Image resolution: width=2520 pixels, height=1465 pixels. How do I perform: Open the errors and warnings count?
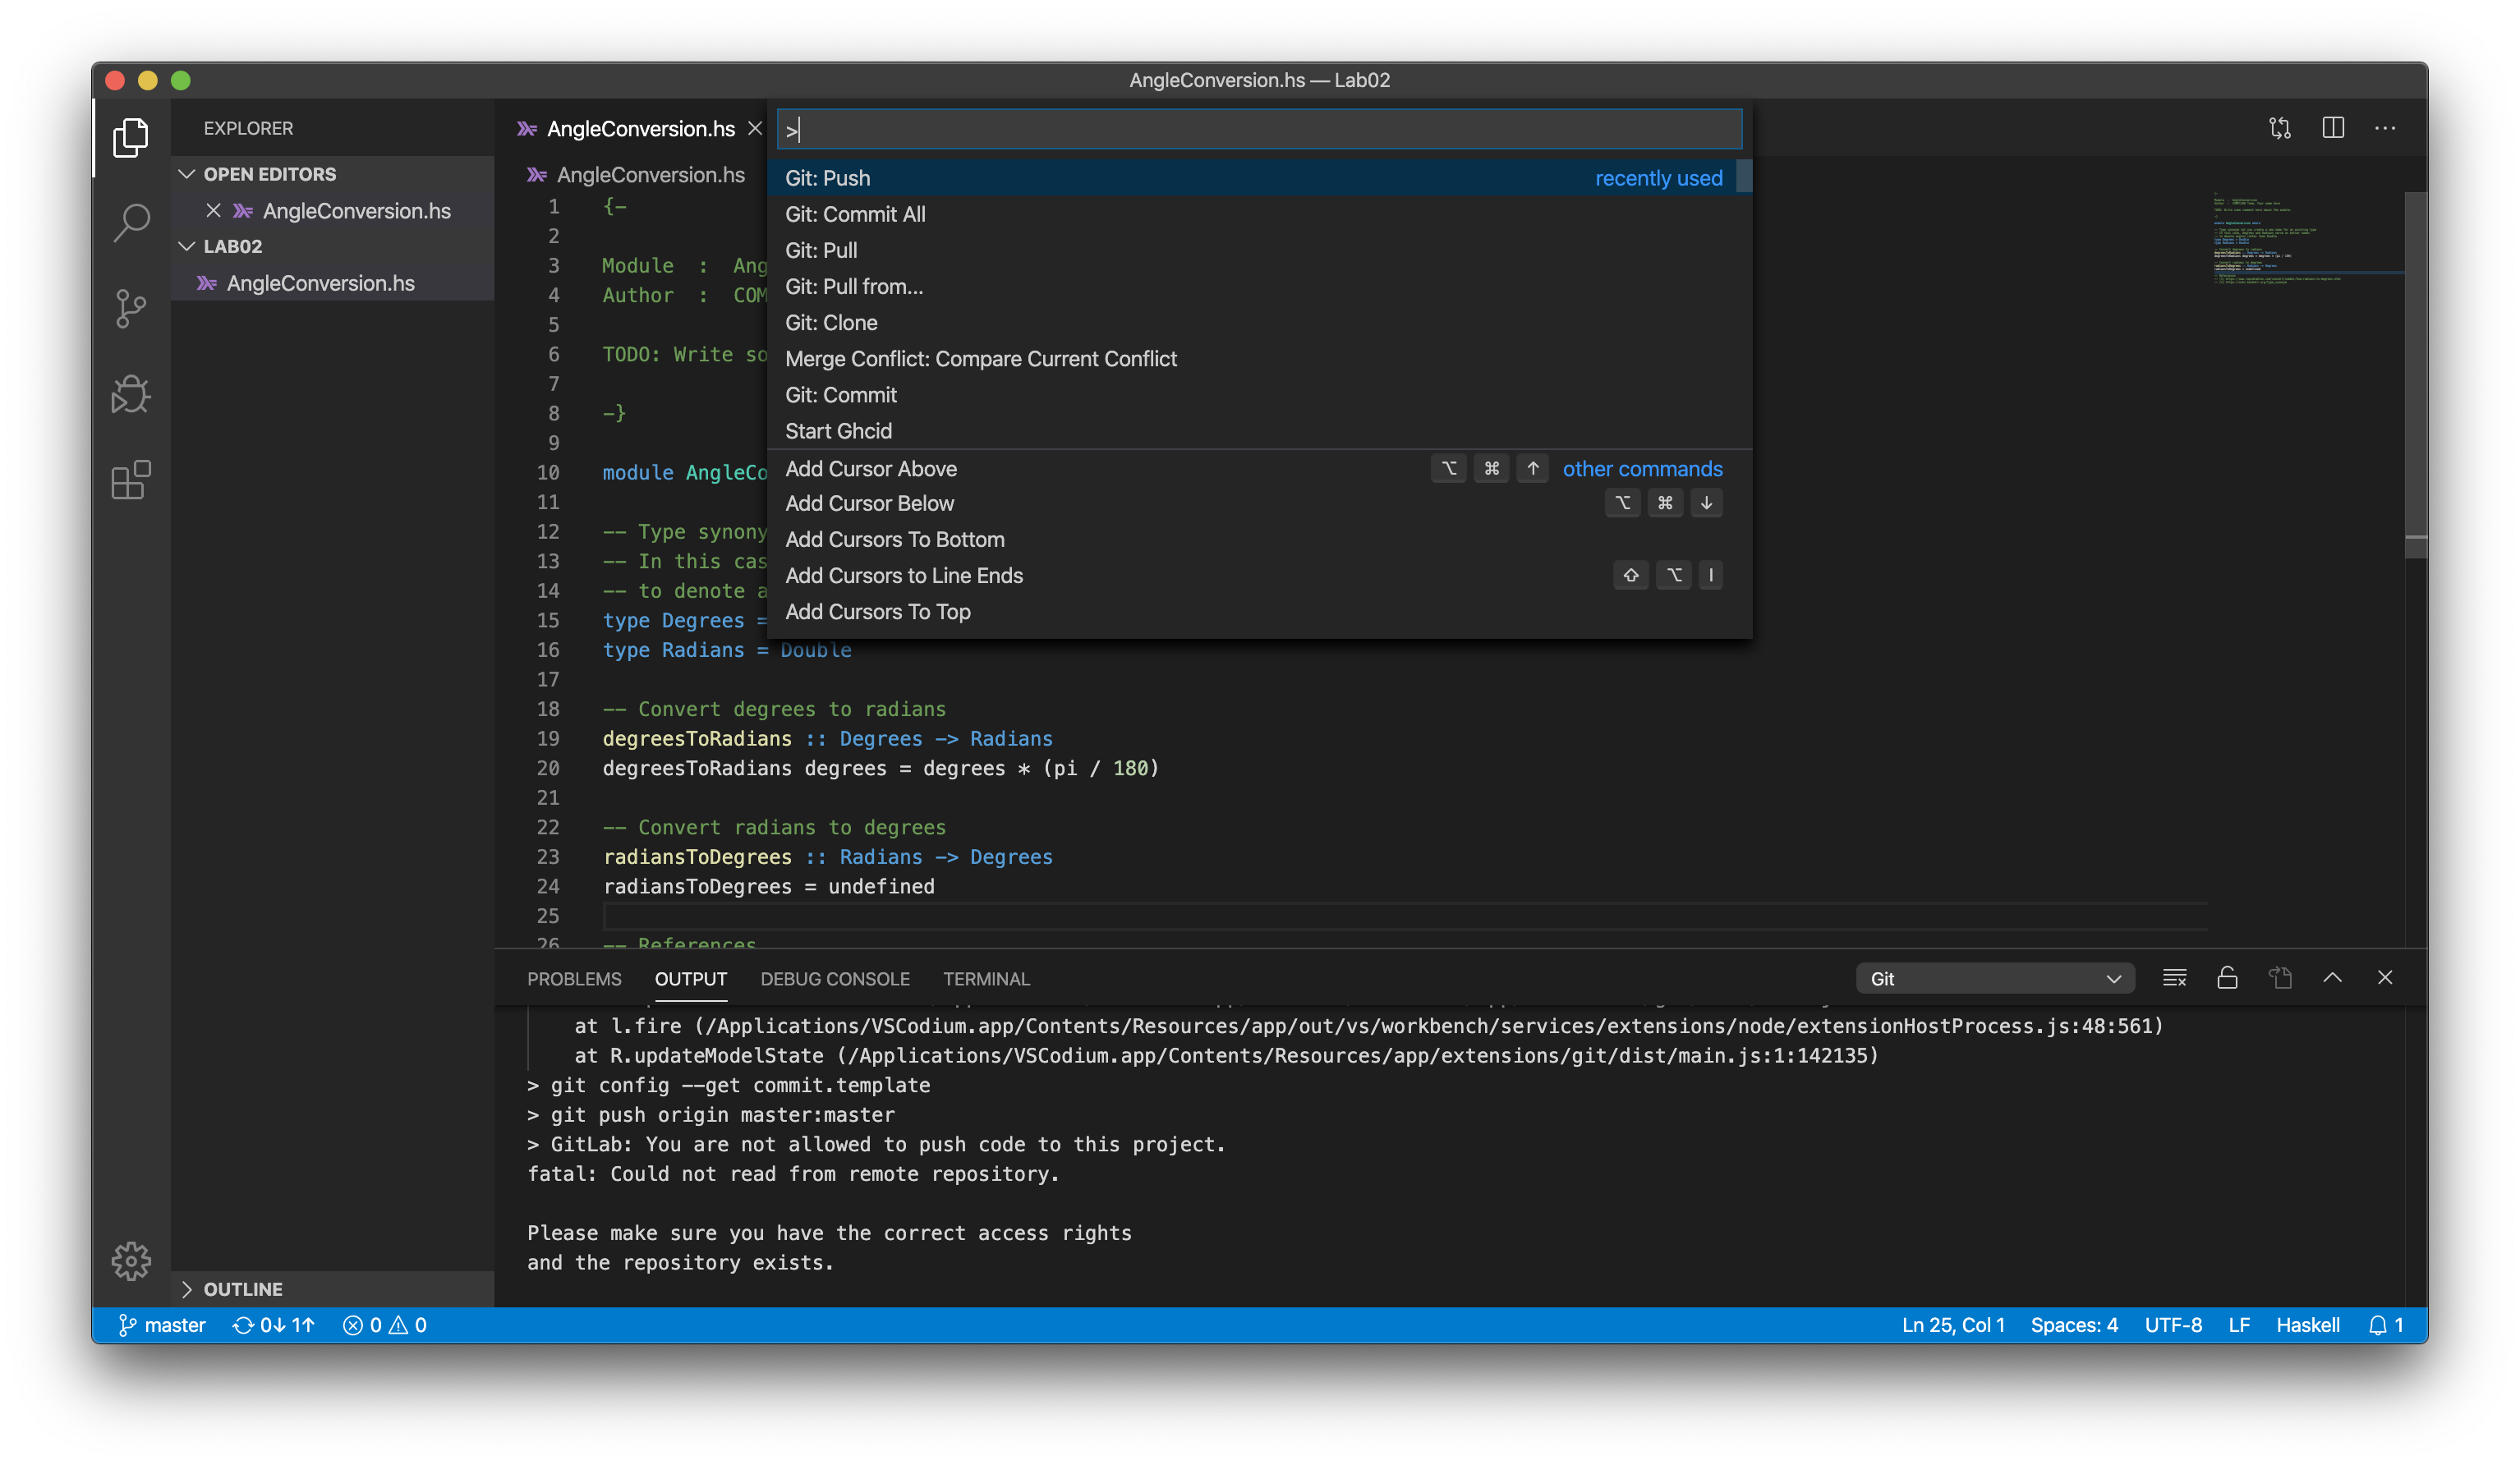[x=385, y=1324]
